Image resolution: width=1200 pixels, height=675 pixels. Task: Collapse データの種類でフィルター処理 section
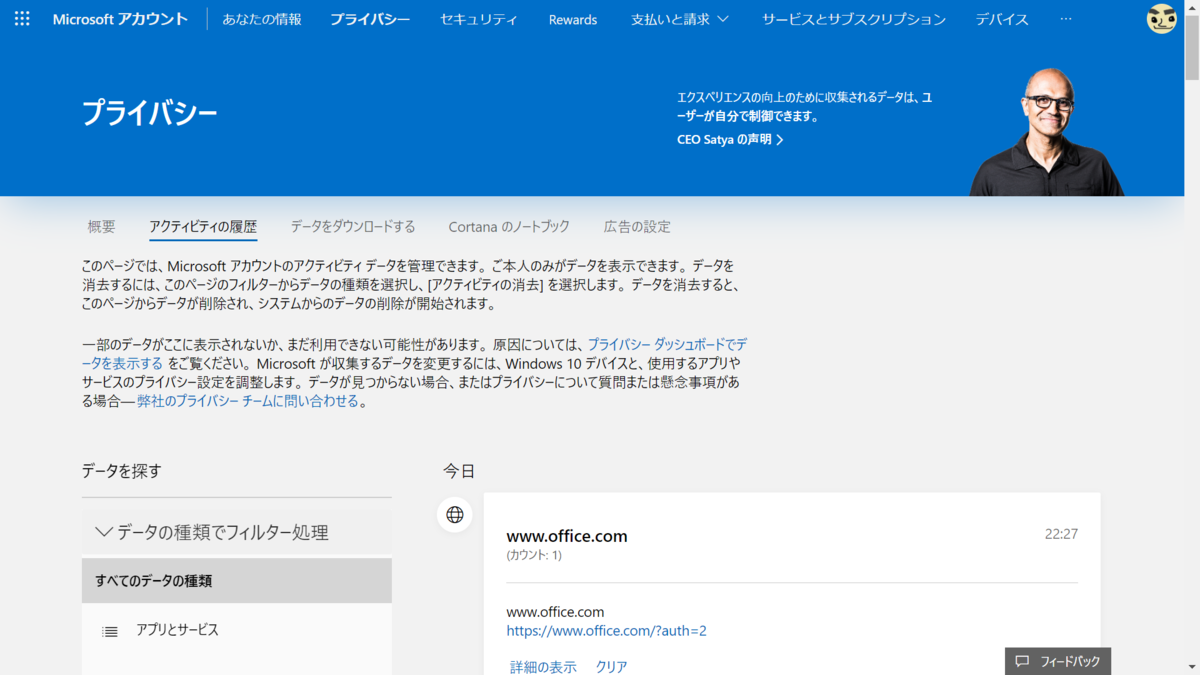tap(237, 532)
